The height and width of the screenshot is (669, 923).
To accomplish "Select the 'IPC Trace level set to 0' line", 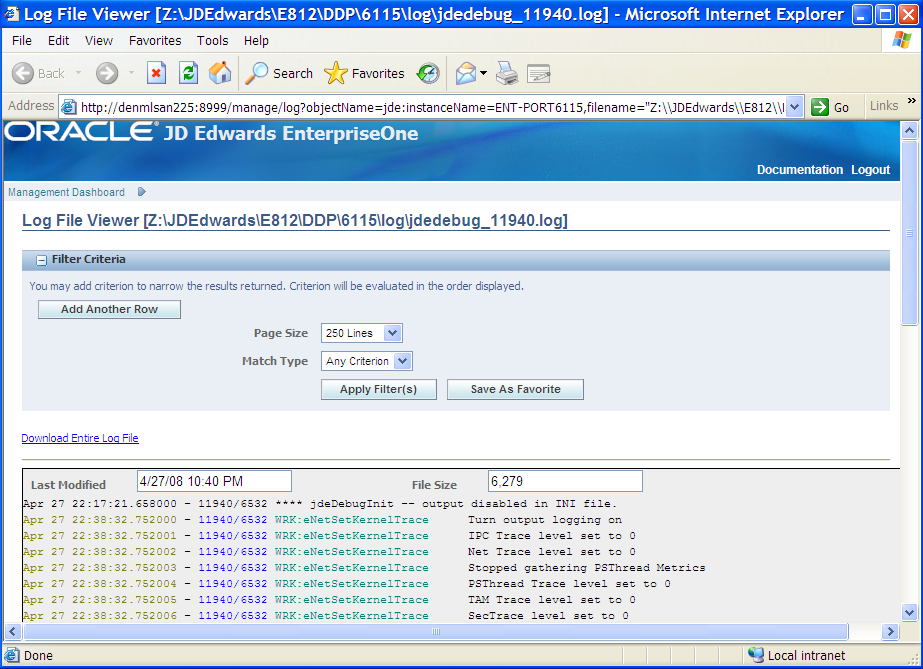I will (x=329, y=536).
